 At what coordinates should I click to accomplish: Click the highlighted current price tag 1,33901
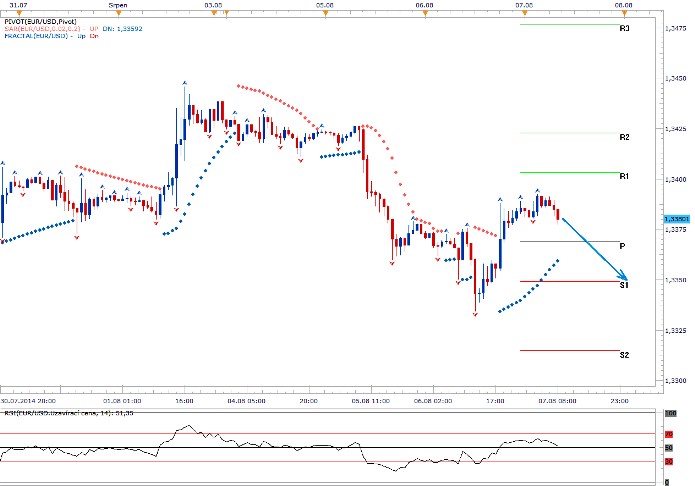(x=676, y=219)
